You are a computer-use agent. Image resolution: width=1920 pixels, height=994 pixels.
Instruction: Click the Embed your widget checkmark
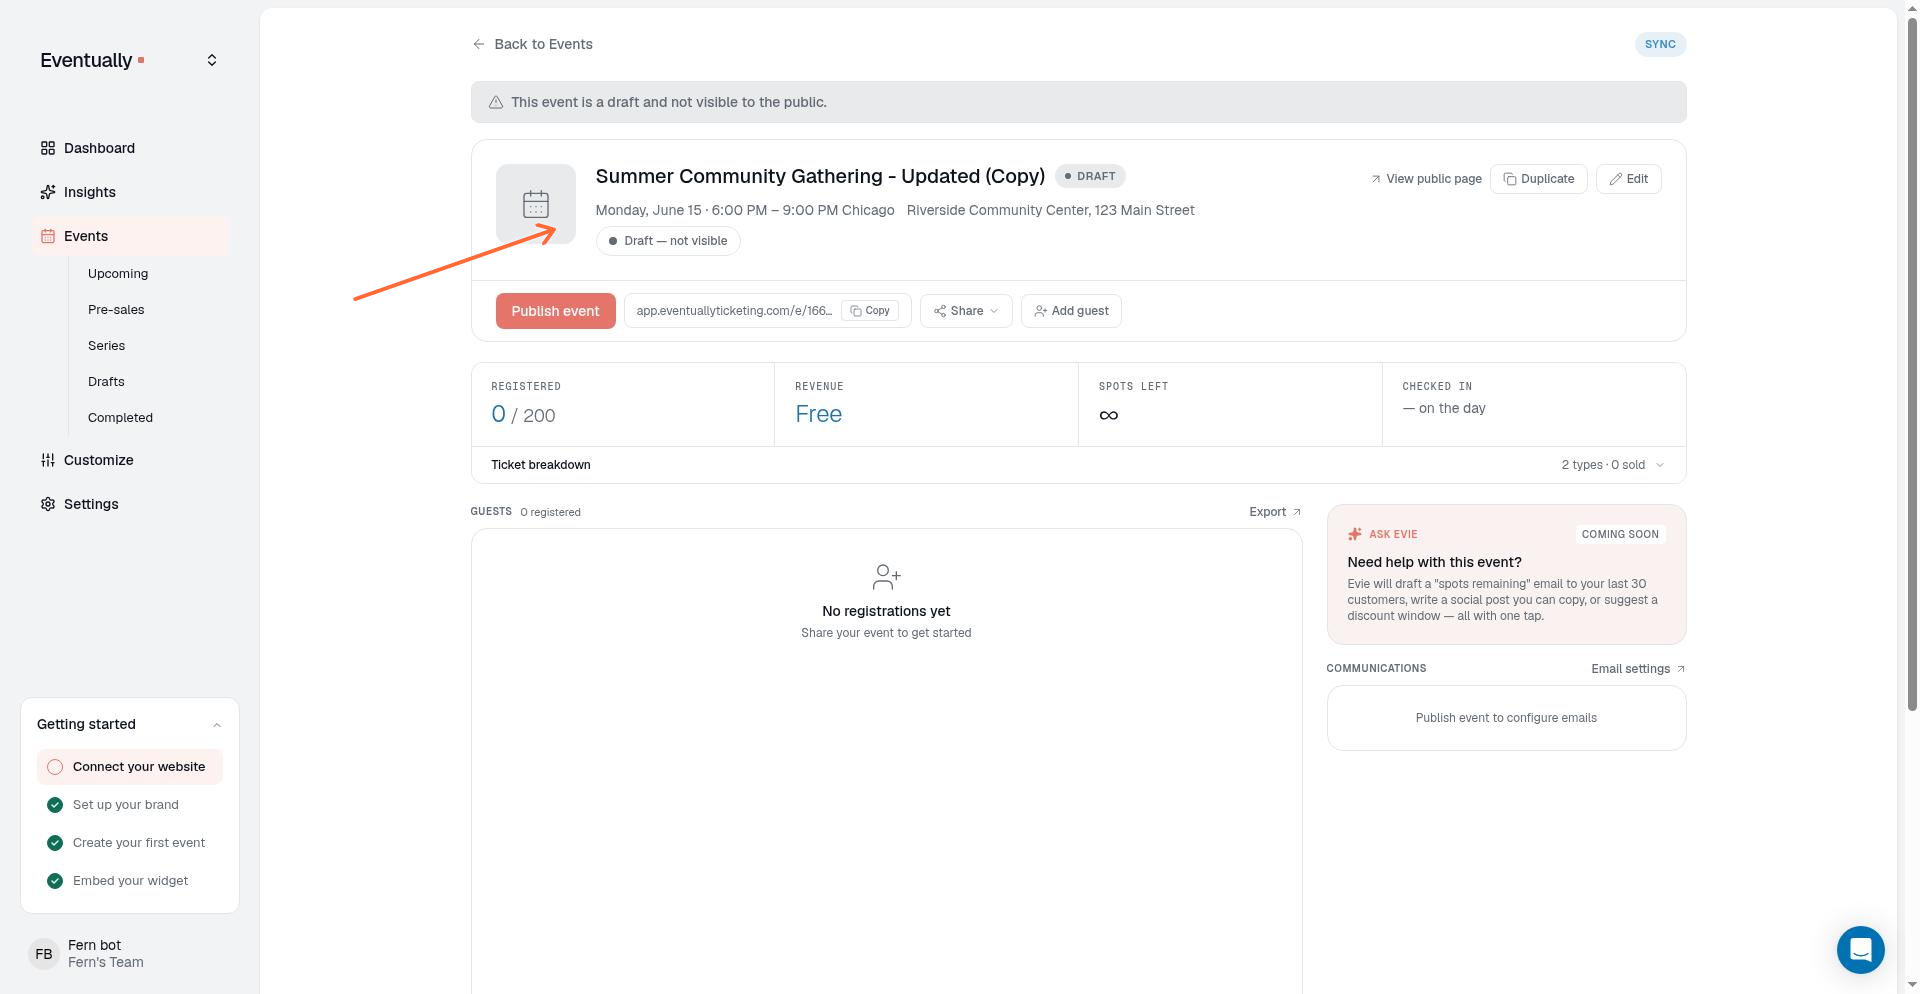coord(55,881)
